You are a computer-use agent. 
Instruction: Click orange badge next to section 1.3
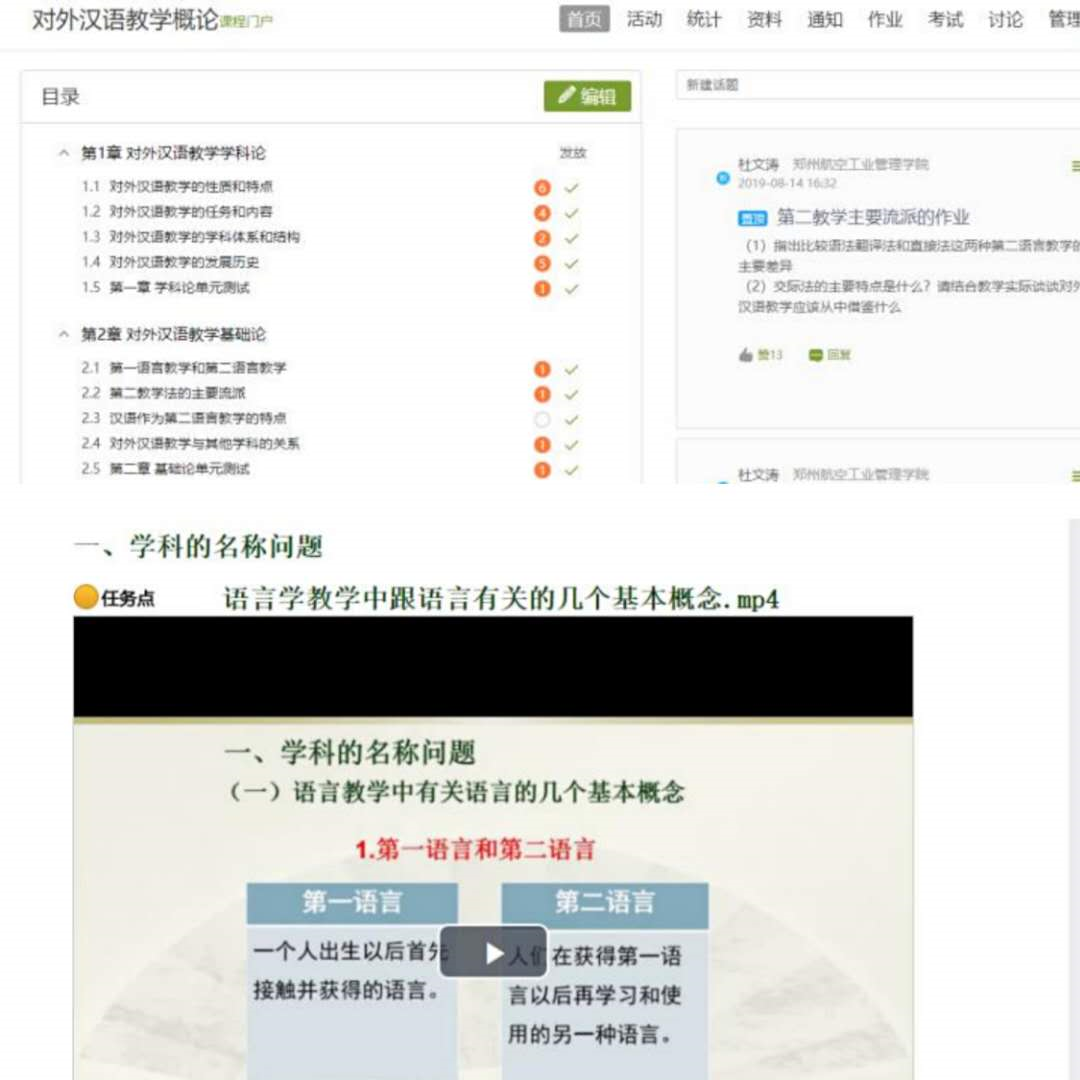point(542,238)
